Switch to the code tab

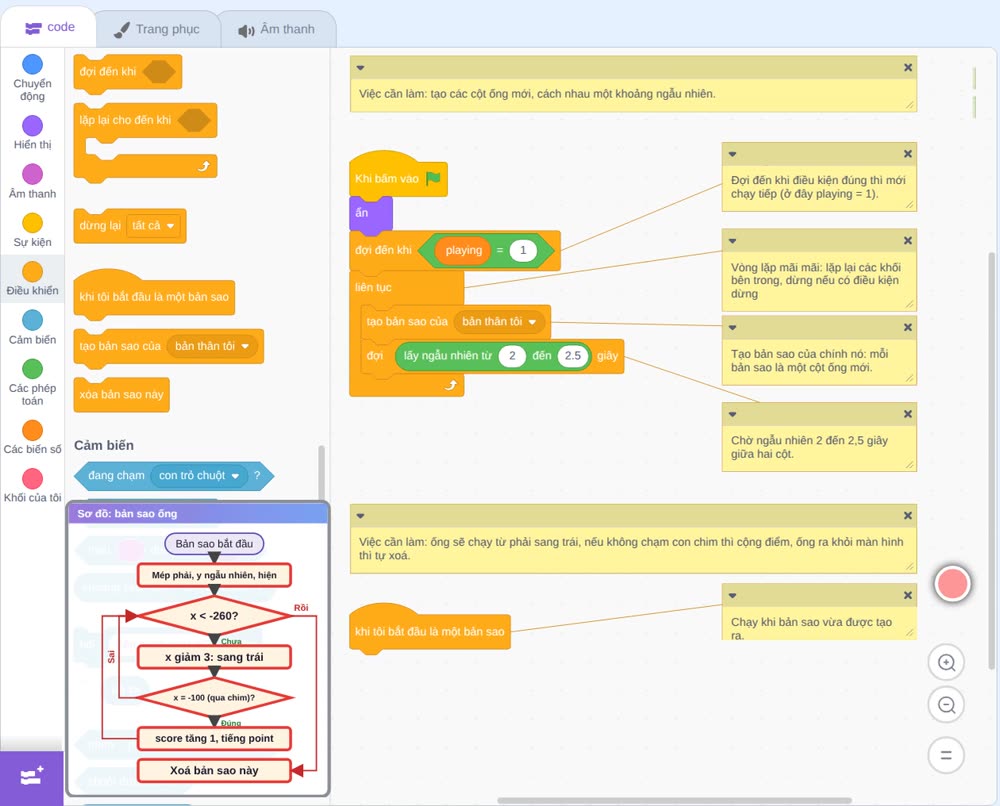(x=49, y=27)
